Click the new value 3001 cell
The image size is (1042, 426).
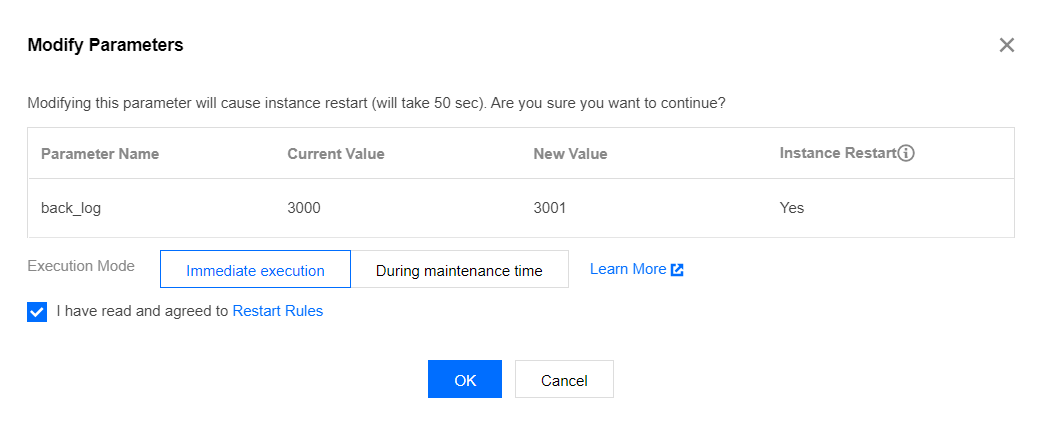550,208
